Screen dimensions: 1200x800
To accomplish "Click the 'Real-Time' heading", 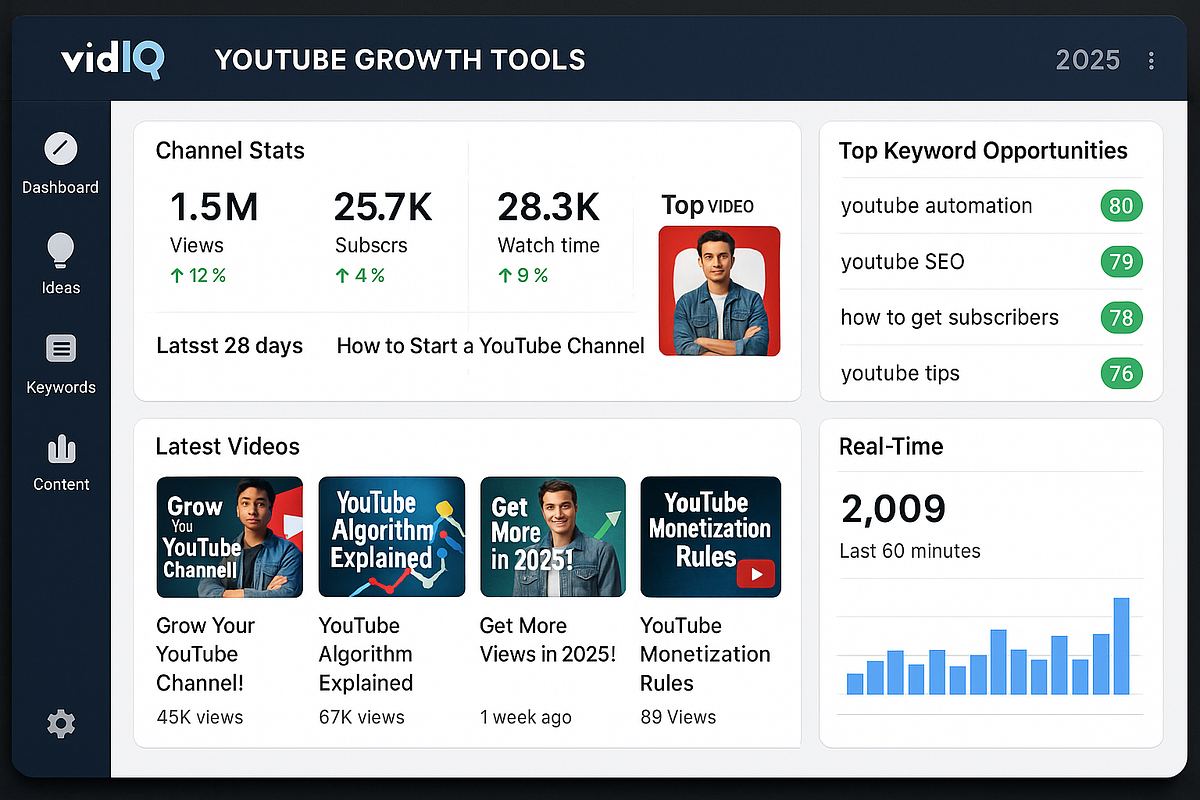I will [891, 447].
